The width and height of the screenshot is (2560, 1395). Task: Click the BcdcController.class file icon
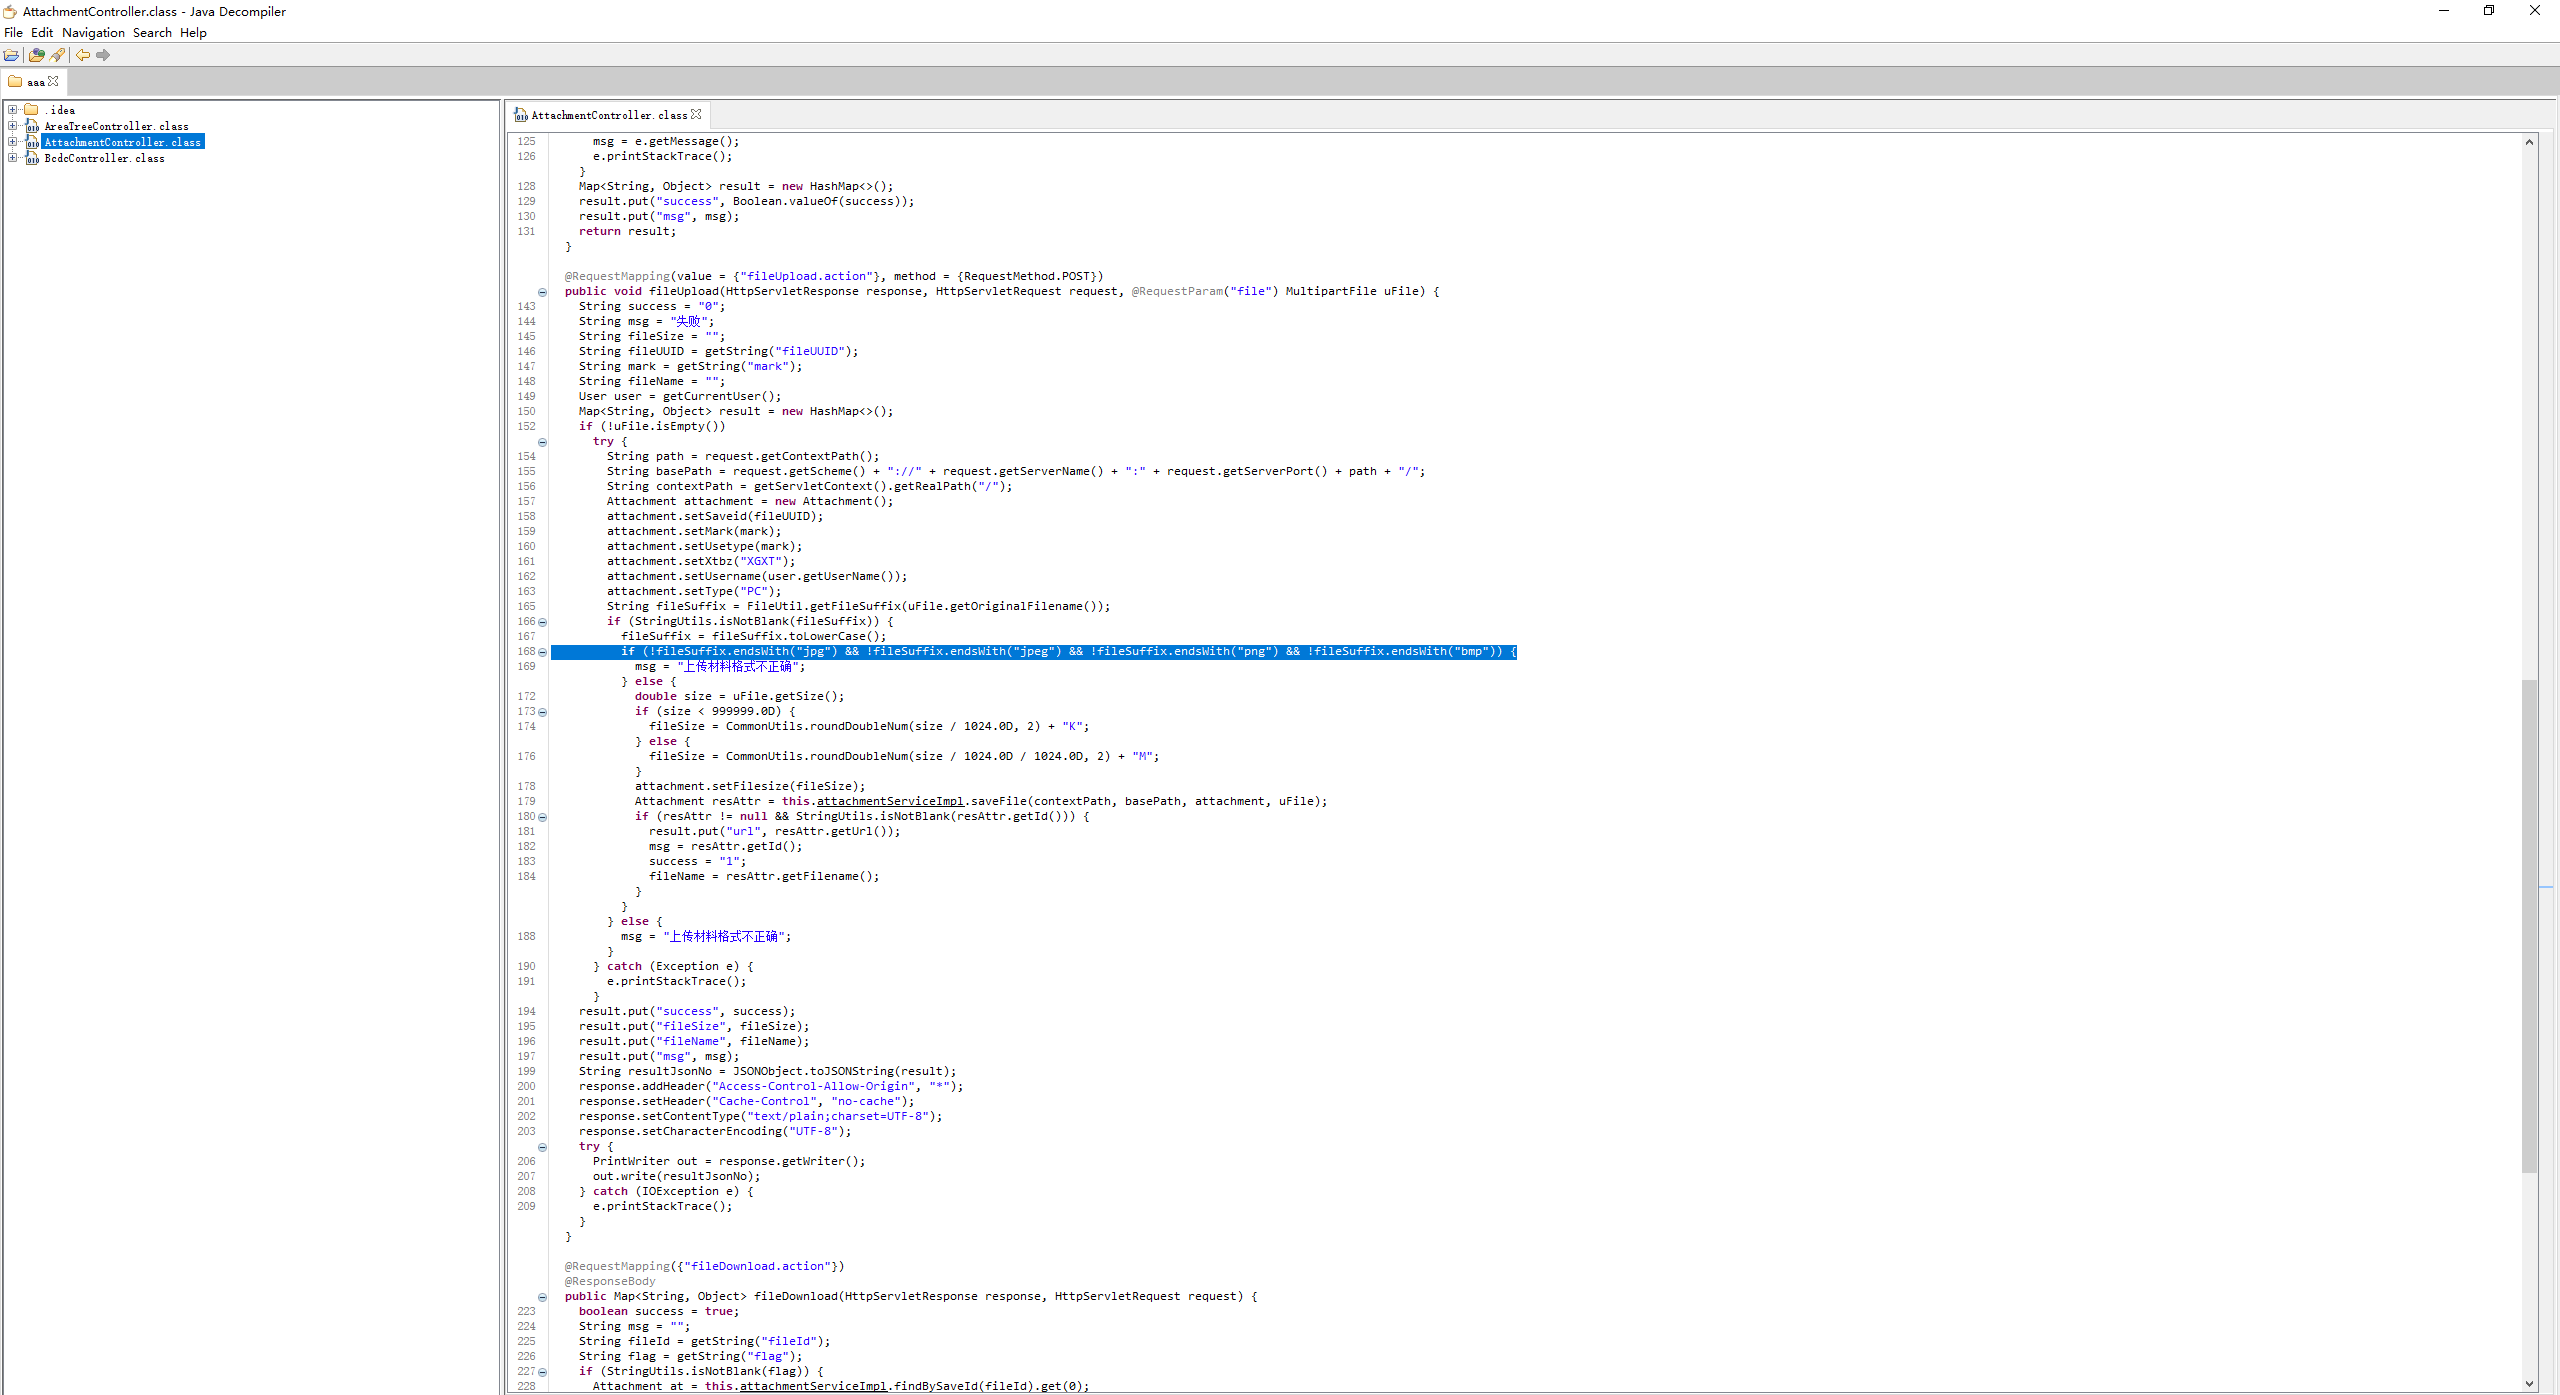pyautogui.click(x=32, y=158)
